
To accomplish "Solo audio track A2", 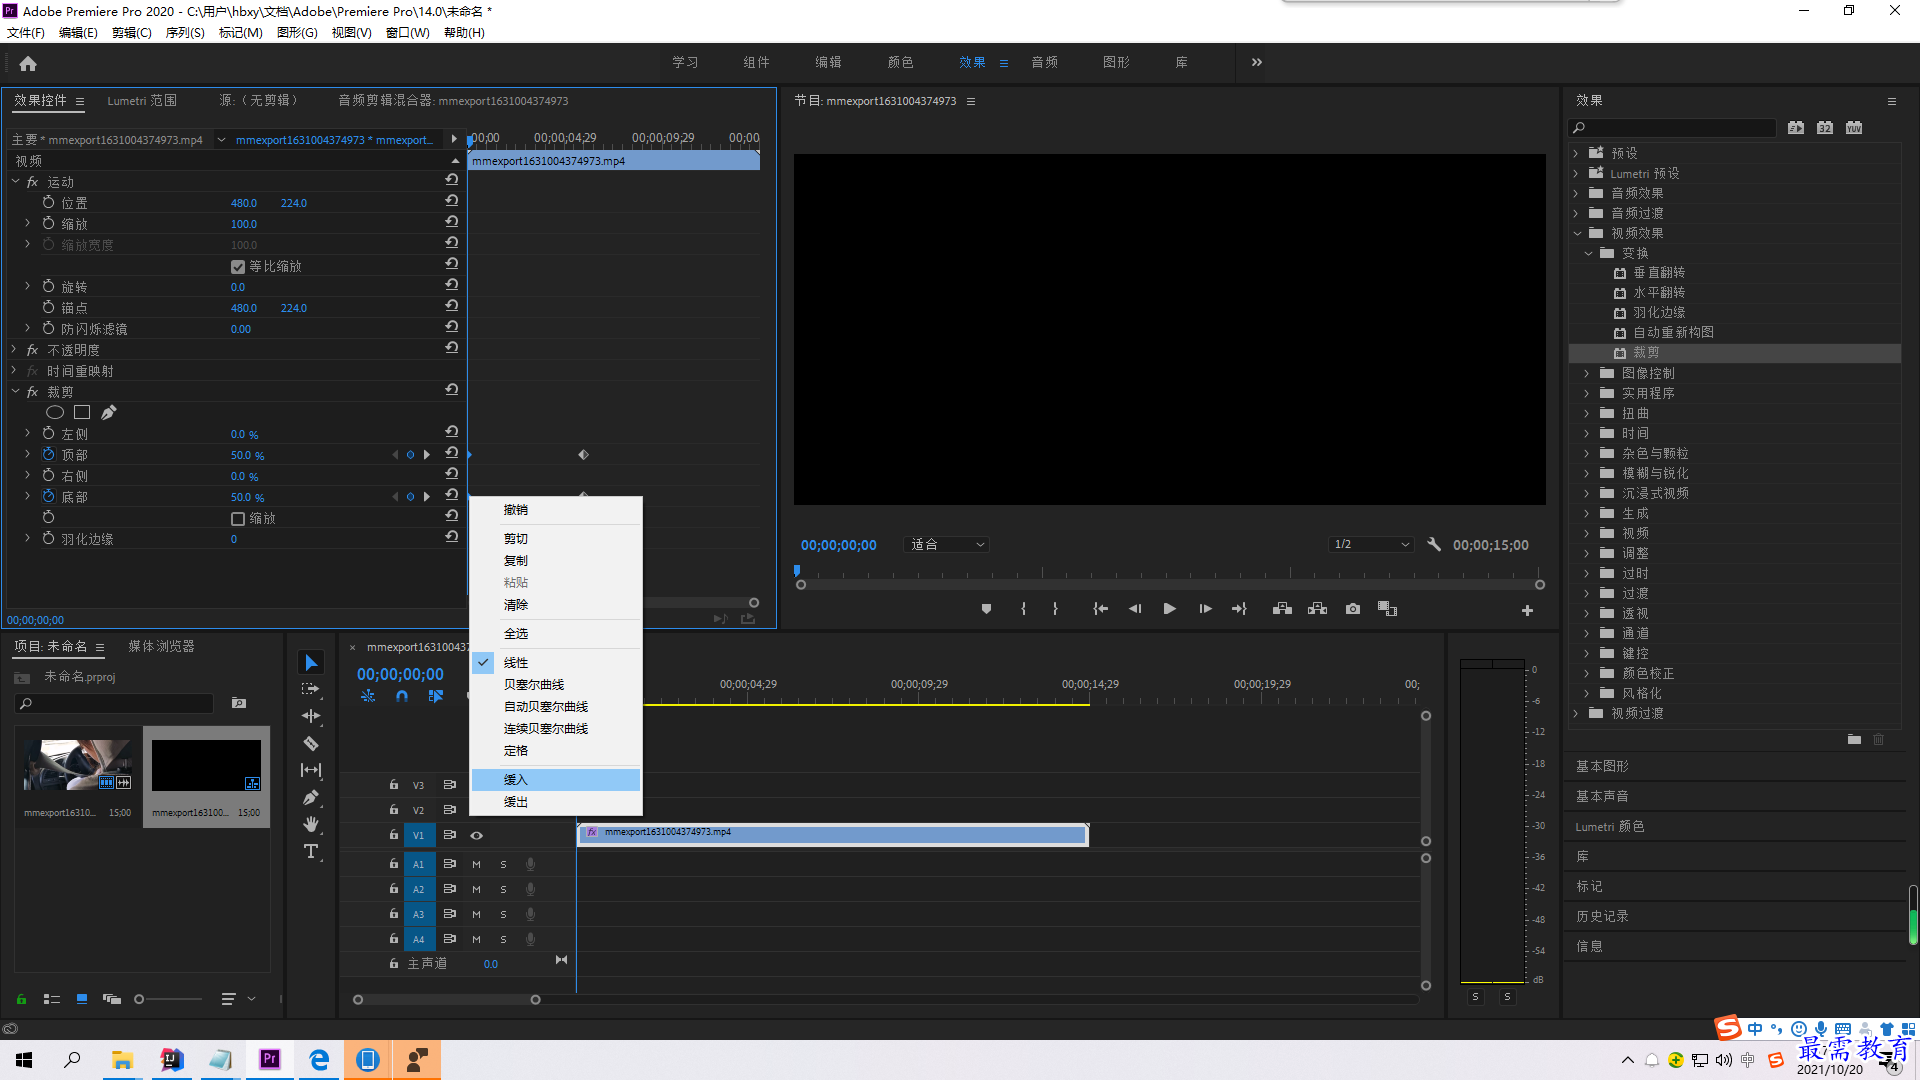I will pyautogui.click(x=503, y=889).
